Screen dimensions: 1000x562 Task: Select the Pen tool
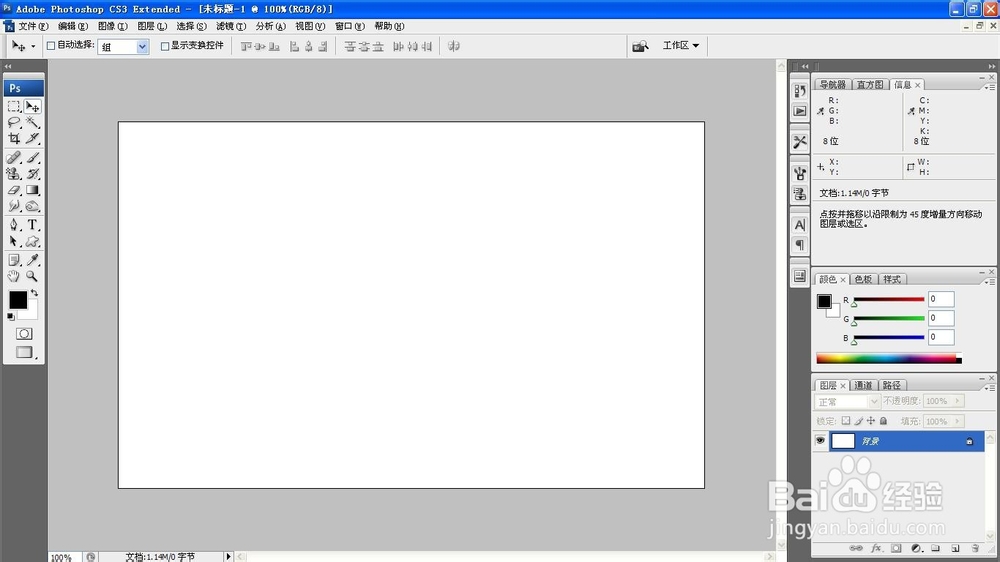(14, 225)
